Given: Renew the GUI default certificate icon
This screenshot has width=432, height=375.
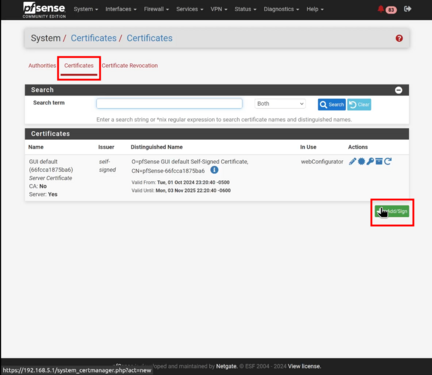Looking at the screenshot, I should pyautogui.click(x=387, y=162).
